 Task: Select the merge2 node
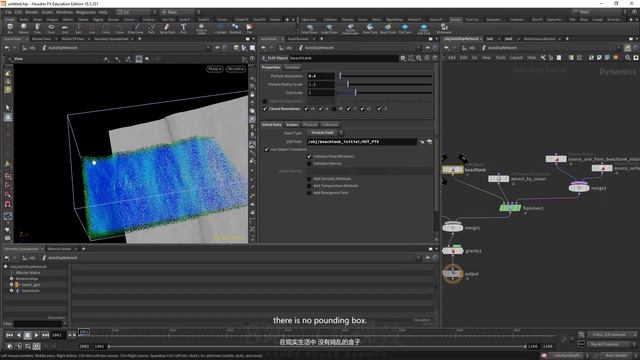[579, 188]
